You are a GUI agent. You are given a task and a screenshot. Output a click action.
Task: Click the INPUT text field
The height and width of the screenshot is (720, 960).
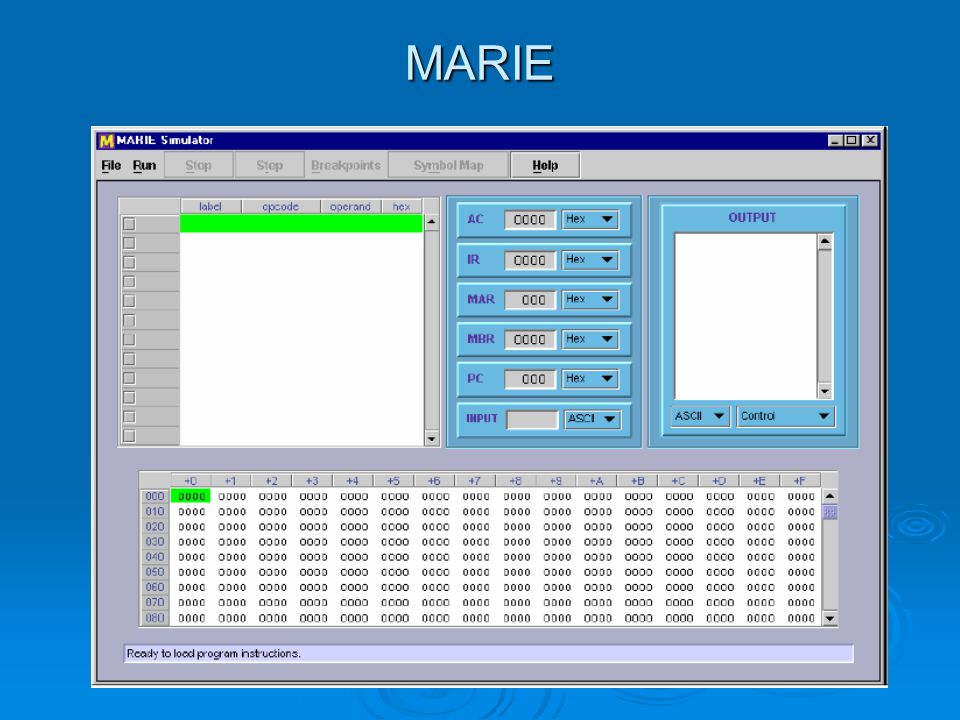pyautogui.click(x=532, y=419)
